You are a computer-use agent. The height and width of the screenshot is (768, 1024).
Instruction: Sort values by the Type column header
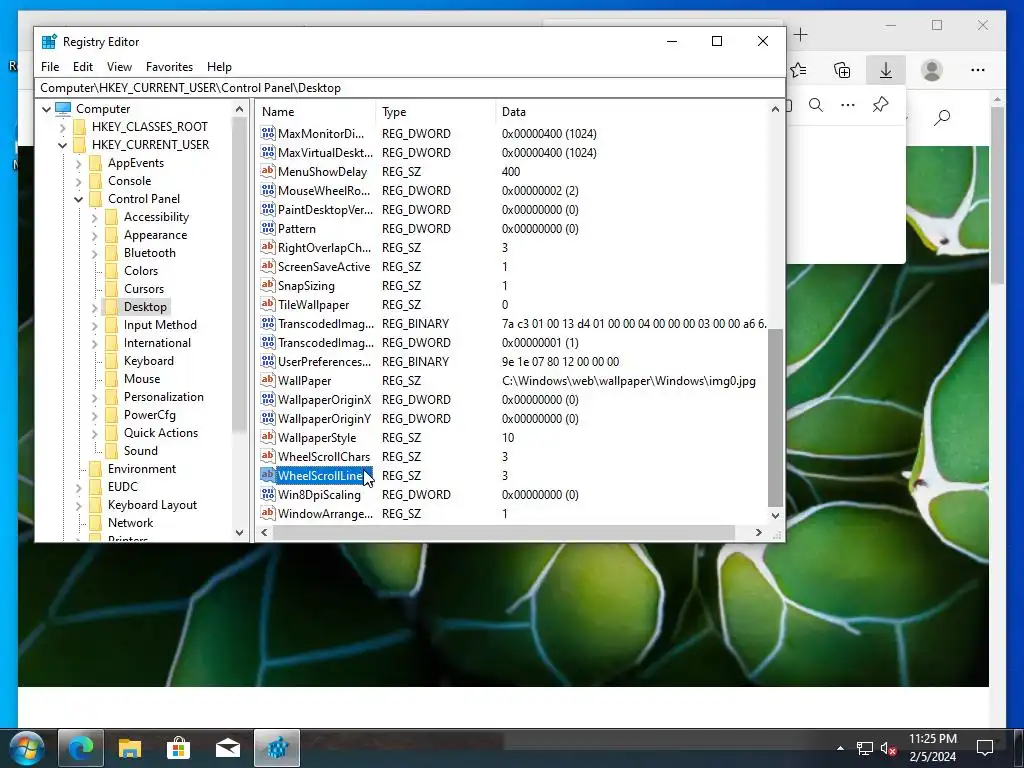(436, 112)
